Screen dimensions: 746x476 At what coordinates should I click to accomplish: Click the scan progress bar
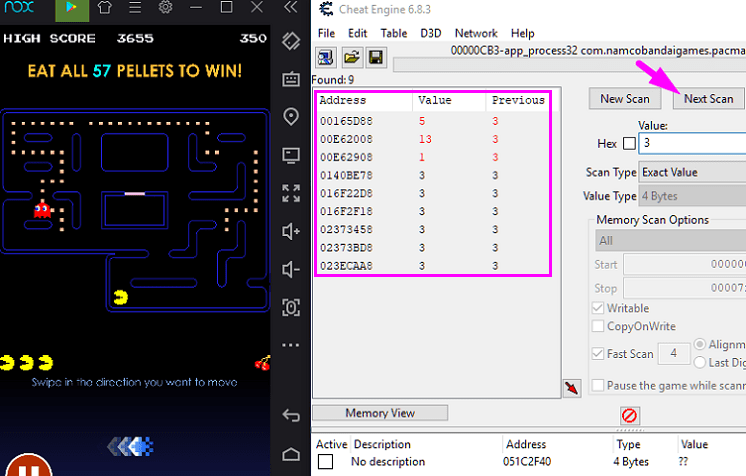[x=569, y=65]
